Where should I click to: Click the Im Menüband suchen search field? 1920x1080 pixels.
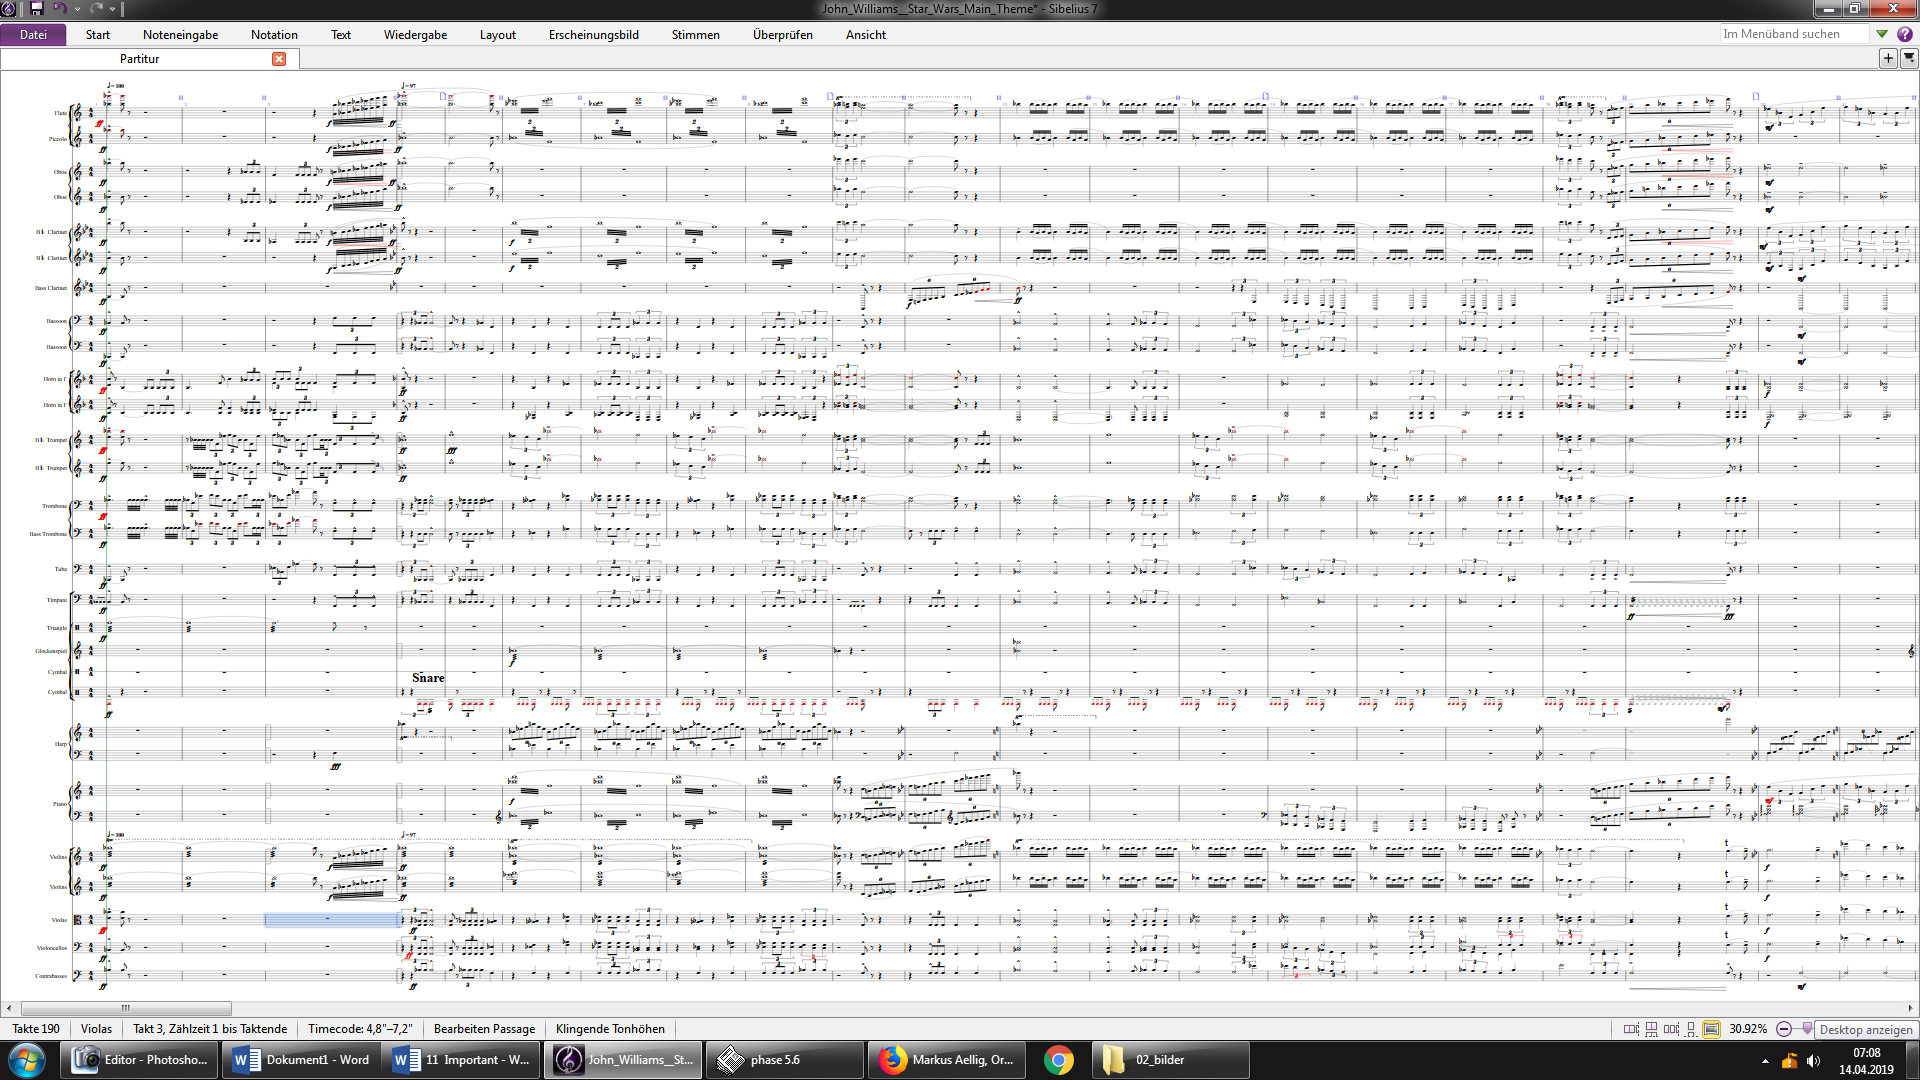(1792, 34)
